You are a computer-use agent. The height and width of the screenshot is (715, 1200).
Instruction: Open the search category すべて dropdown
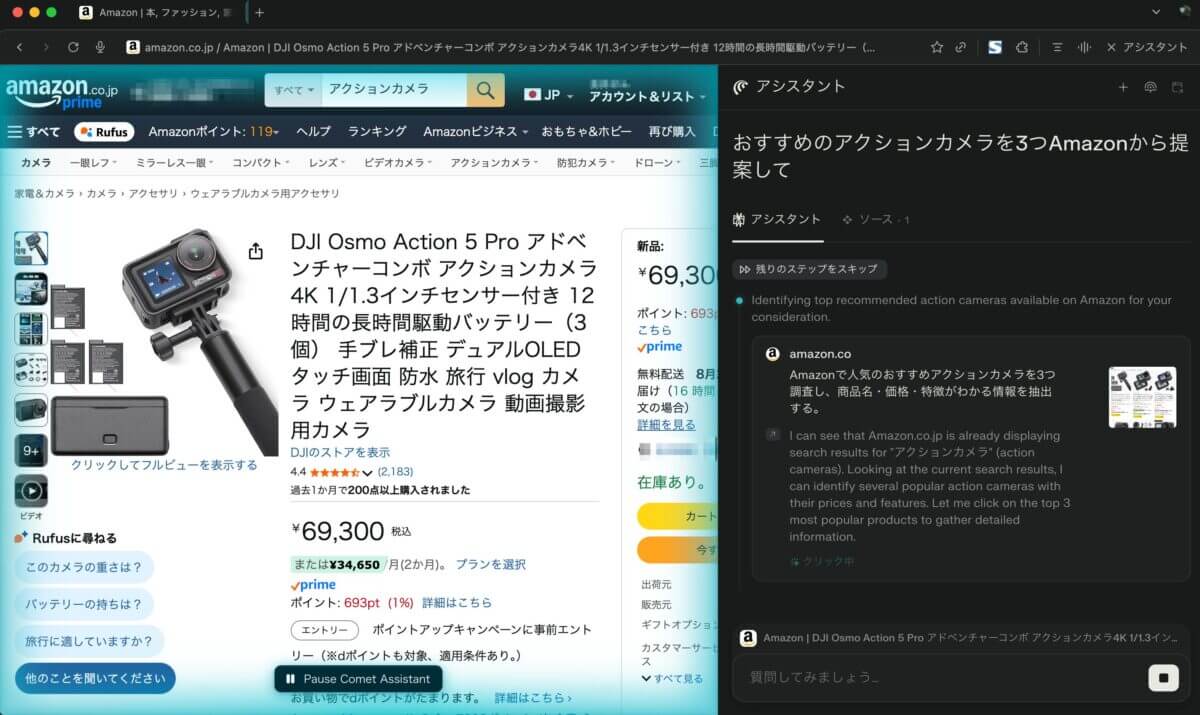(294, 91)
